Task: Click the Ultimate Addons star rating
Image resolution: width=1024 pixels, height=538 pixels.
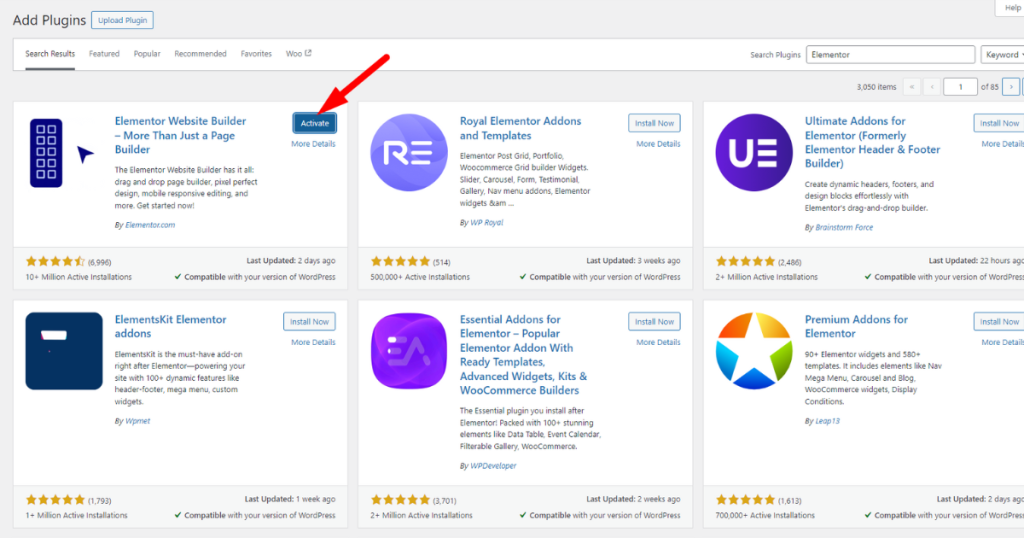Action: pos(745,262)
